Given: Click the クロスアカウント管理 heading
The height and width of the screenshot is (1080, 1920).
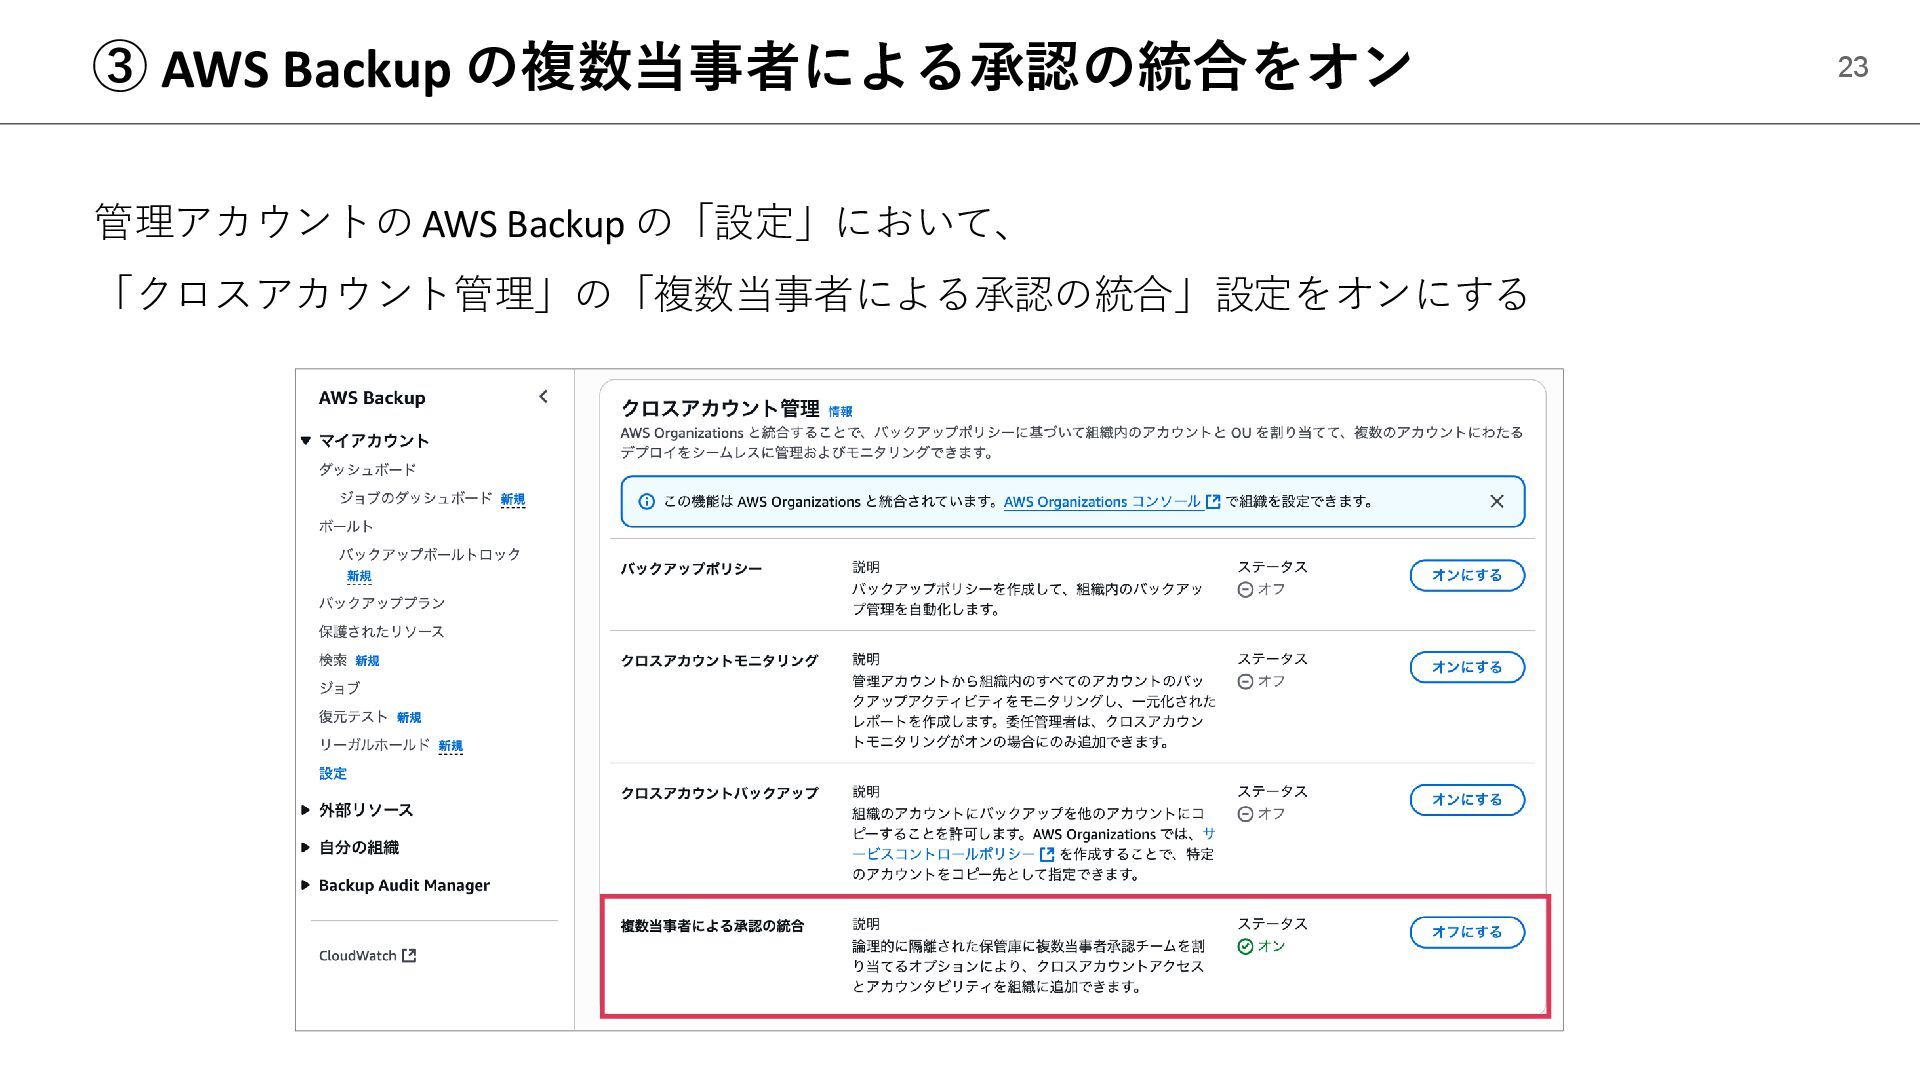Looking at the screenshot, I should (x=720, y=408).
